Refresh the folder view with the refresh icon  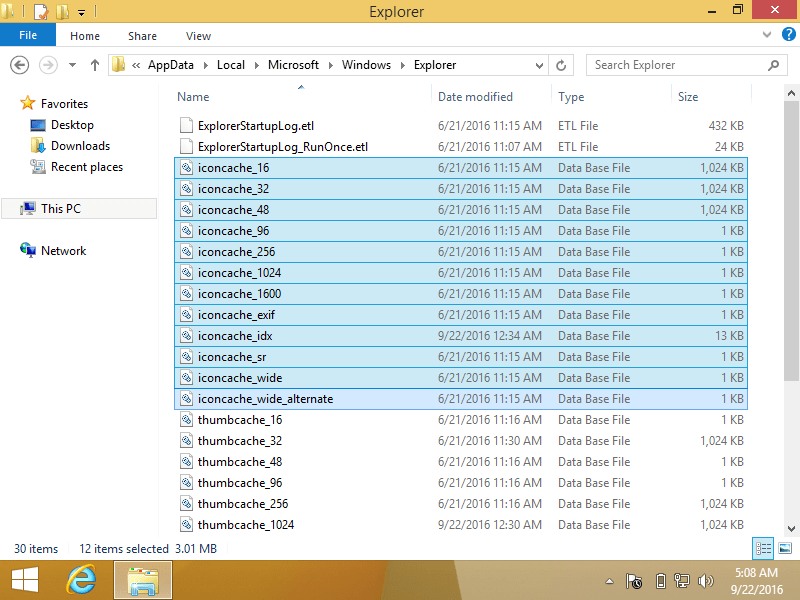point(560,64)
